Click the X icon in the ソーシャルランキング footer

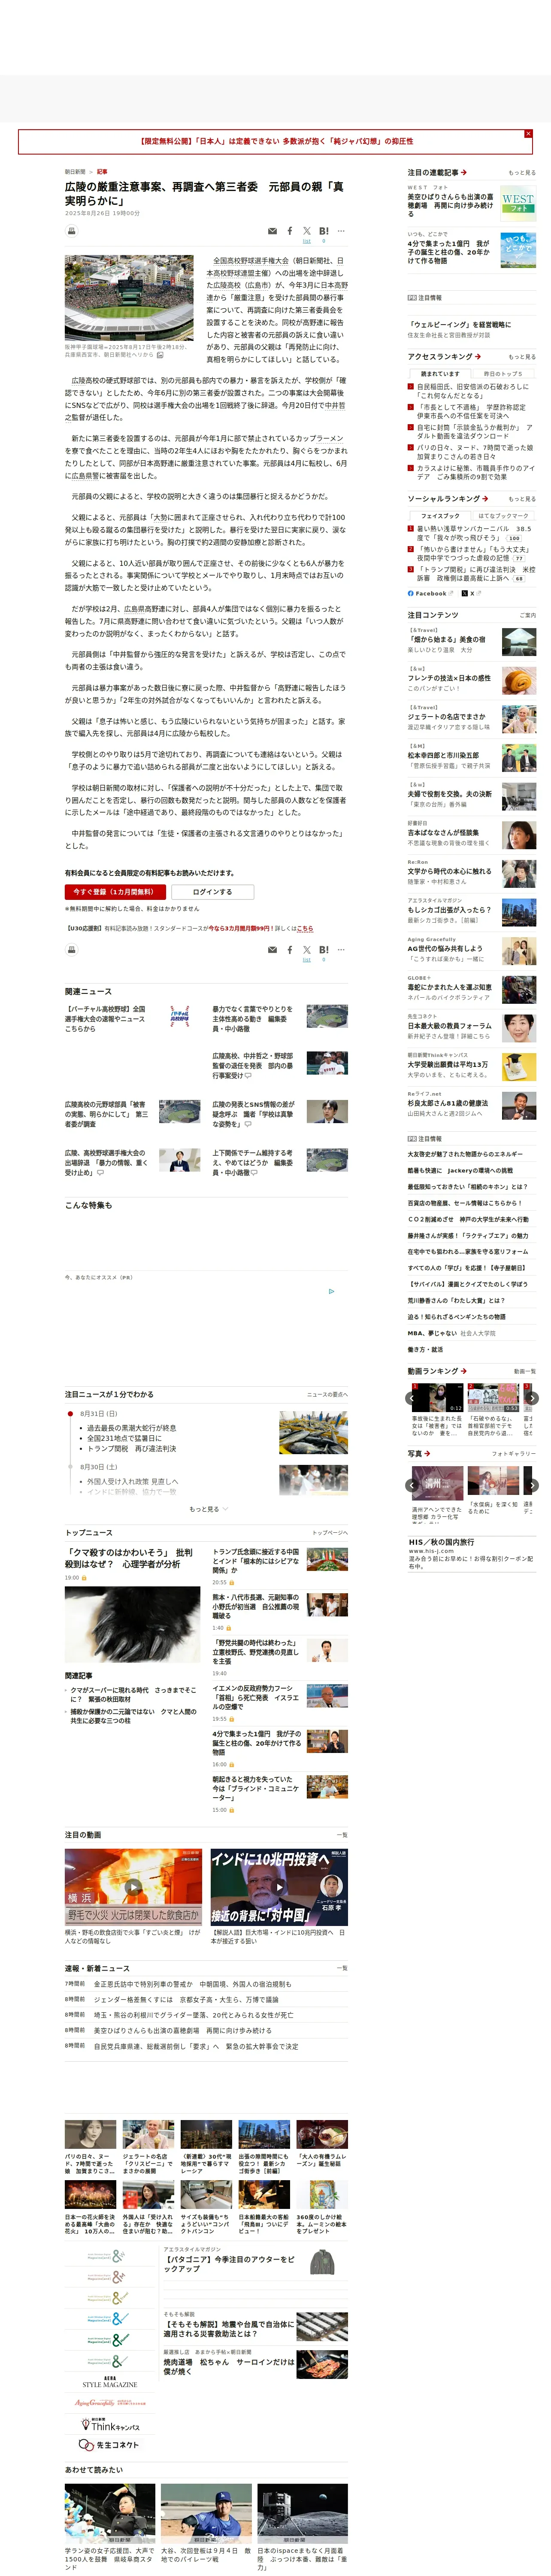[465, 593]
